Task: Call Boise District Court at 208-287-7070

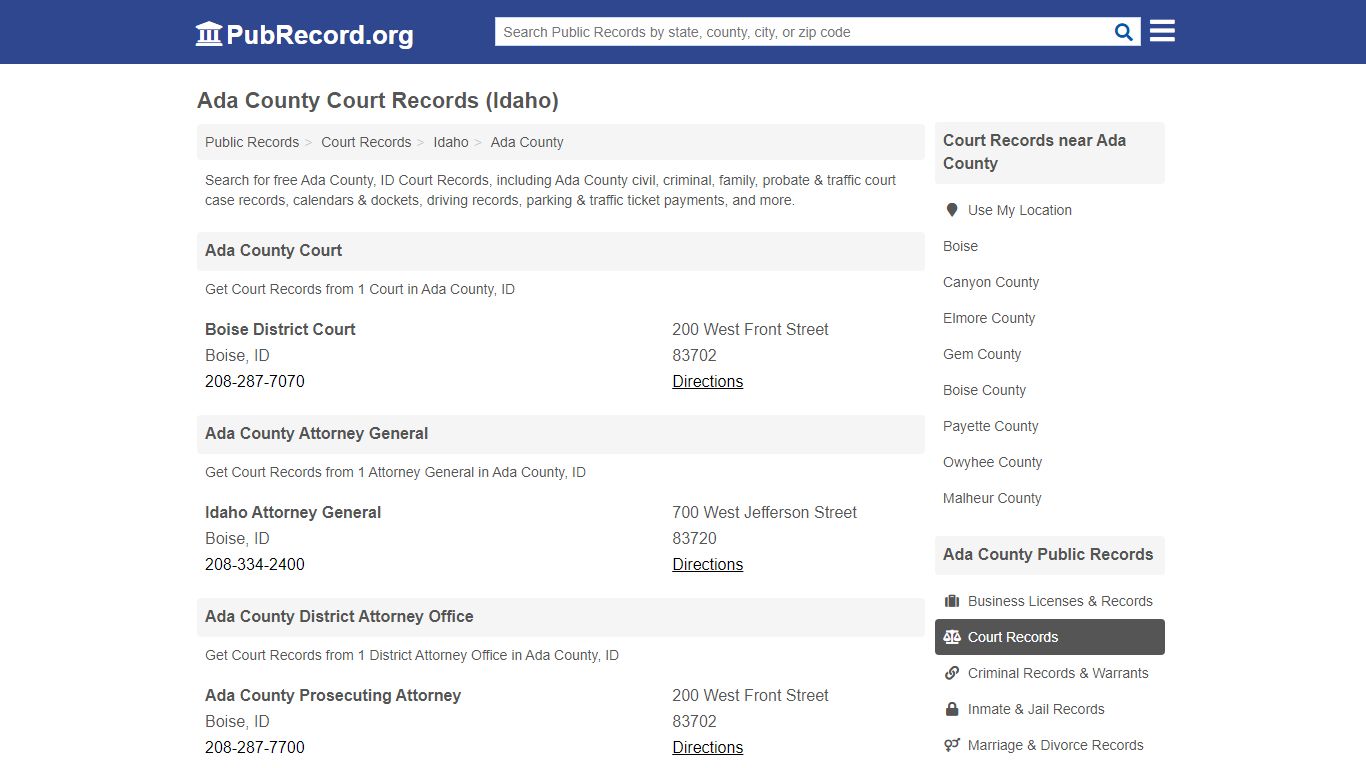Action: 255,381
